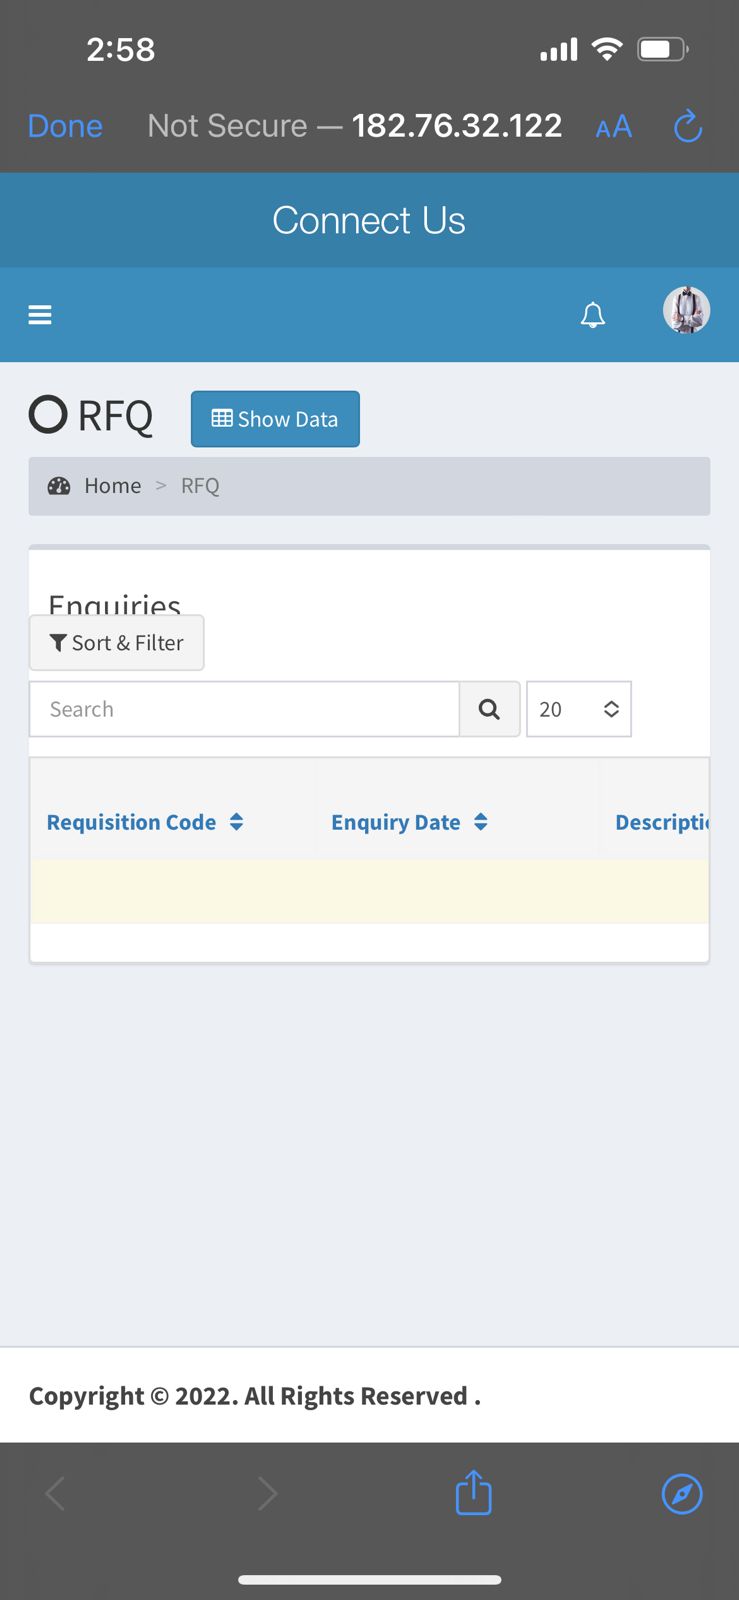Sort by Requisition Code arrows
The width and height of the screenshot is (739, 1600).
tap(237, 822)
